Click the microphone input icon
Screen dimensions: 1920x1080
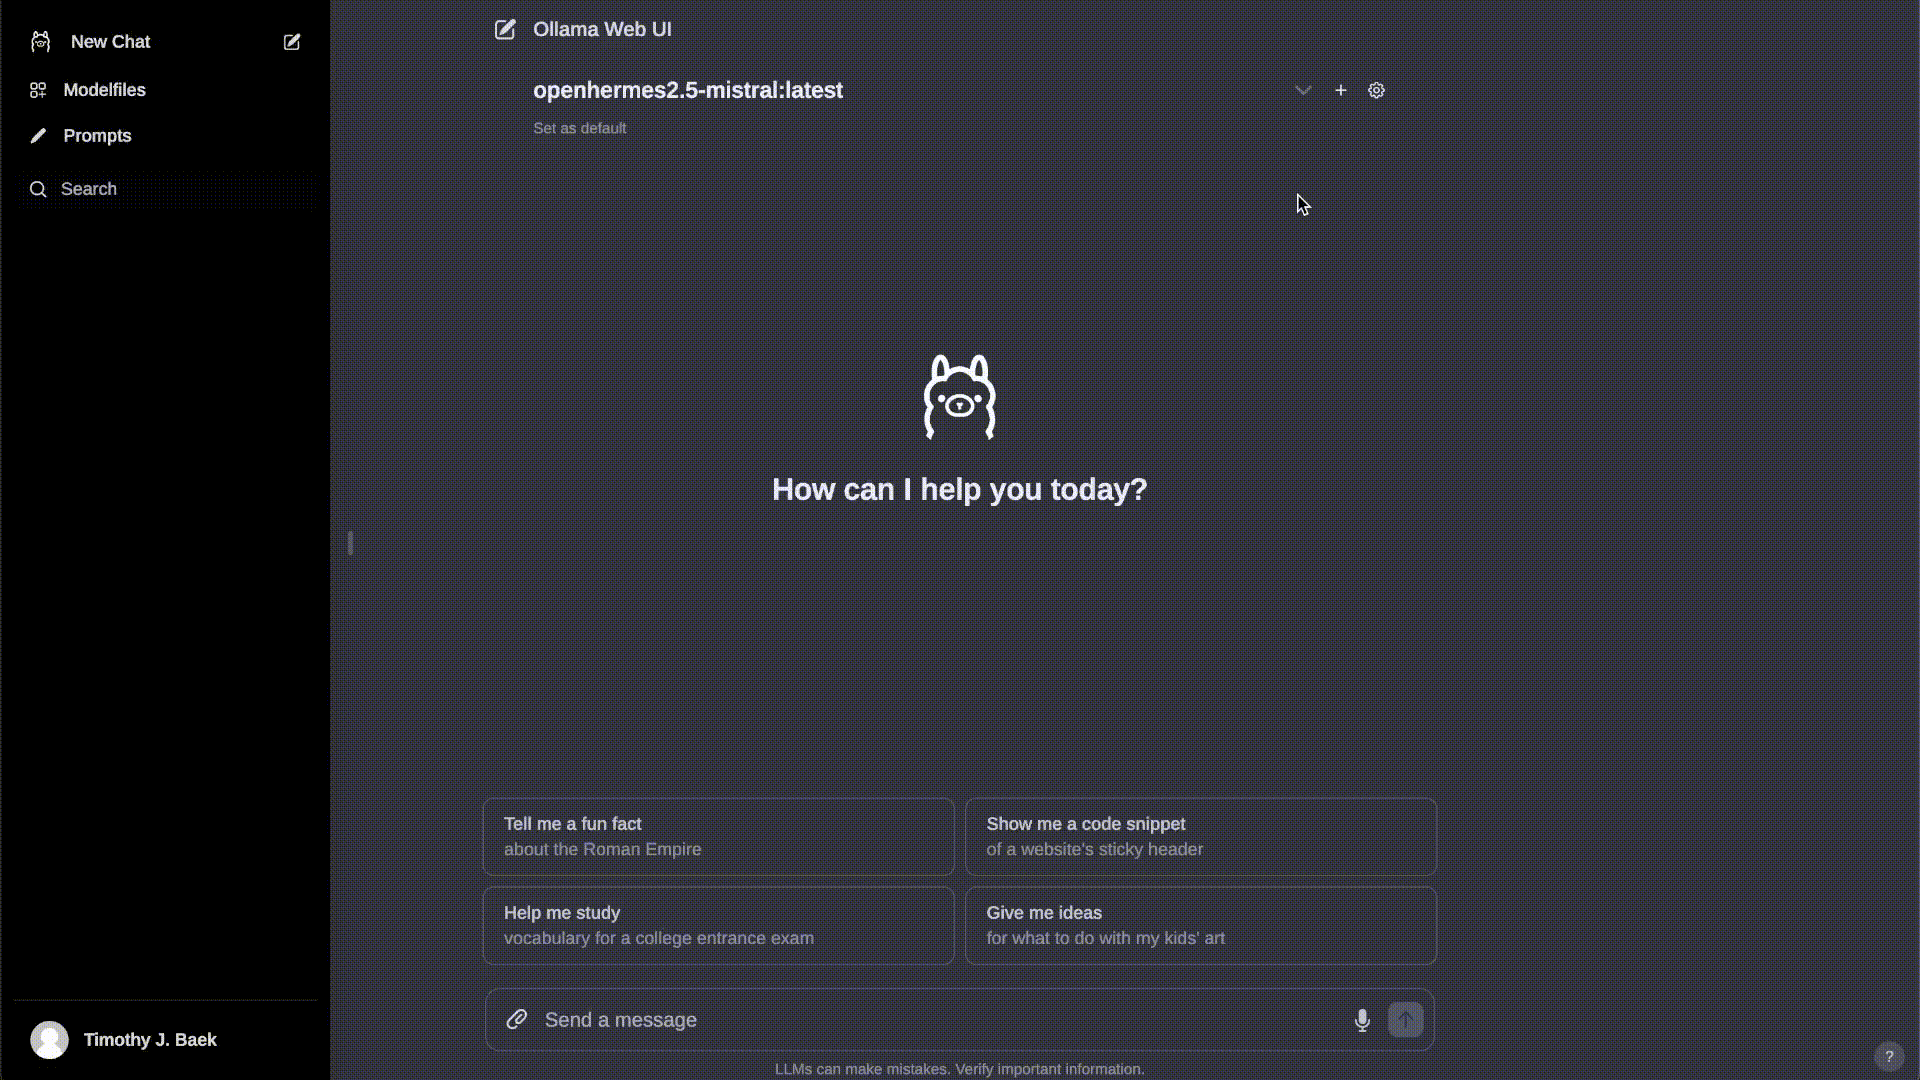point(1361,1019)
